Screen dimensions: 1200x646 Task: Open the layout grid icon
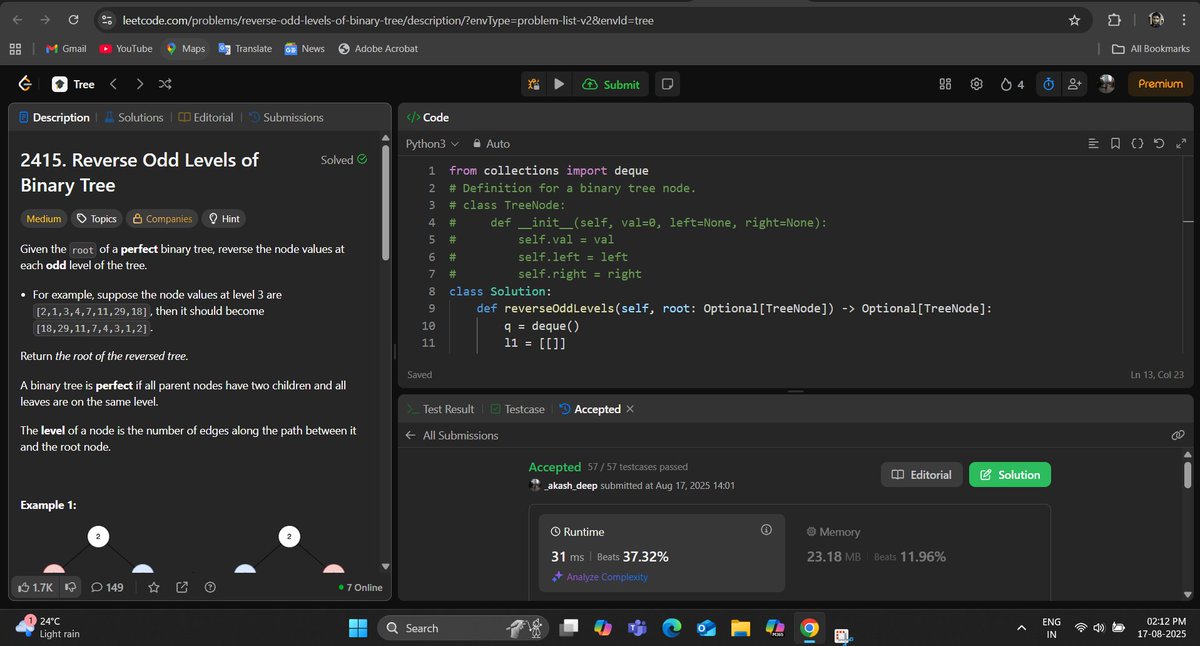point(945,85)
